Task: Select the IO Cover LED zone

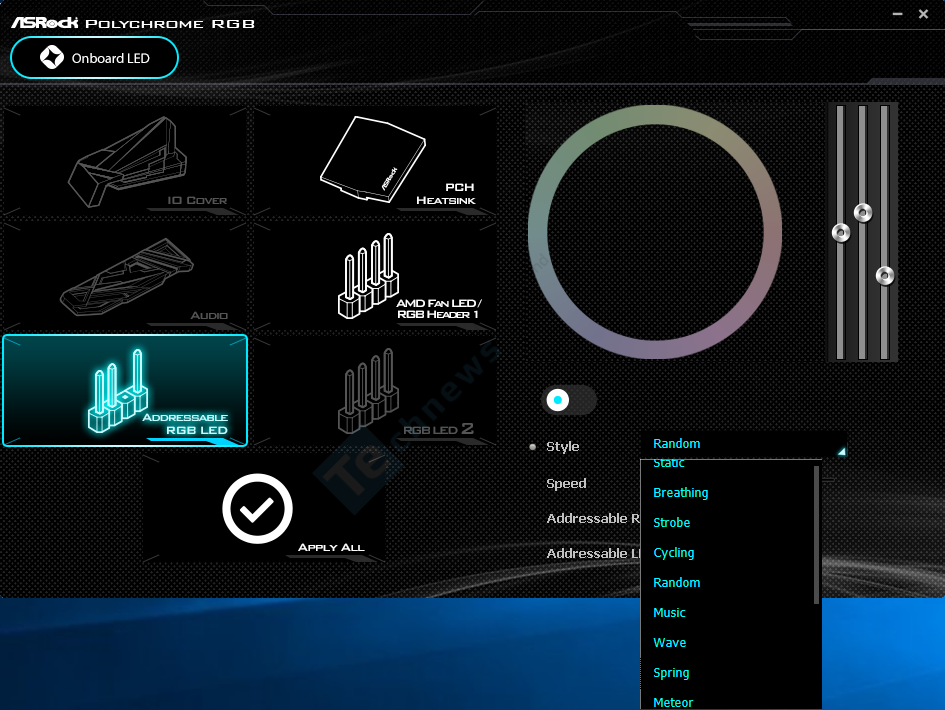Action: 125,162
